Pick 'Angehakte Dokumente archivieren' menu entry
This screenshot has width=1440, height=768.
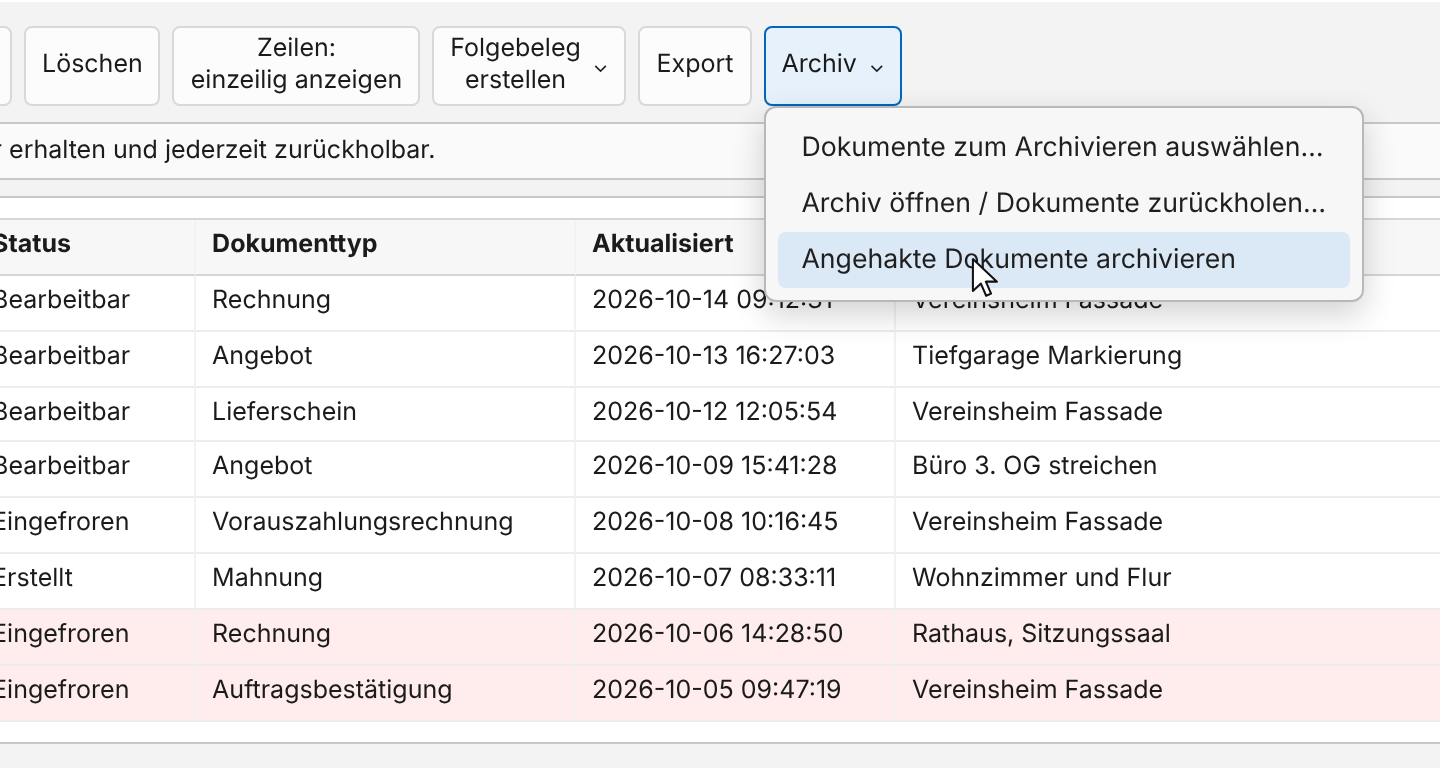click(x=1063, y=260)
